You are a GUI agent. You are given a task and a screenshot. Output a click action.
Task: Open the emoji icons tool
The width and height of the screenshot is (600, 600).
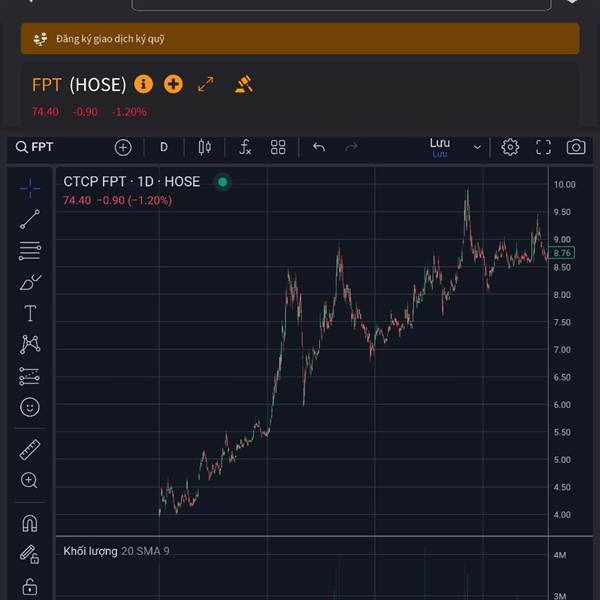pyautogui.click(x=29, y=407)
